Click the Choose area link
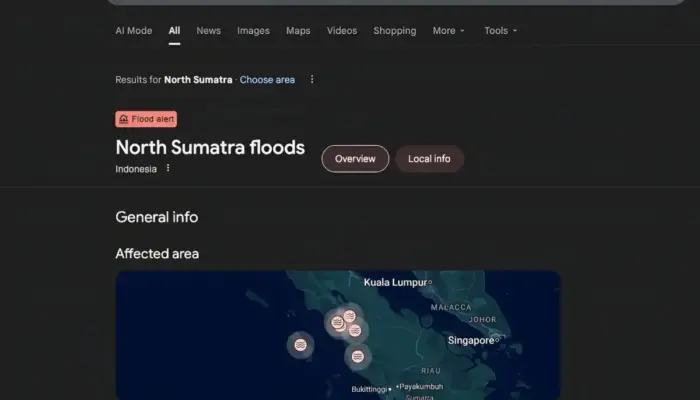The width and height of the screenshot is (700, 400). click(267, 80)
